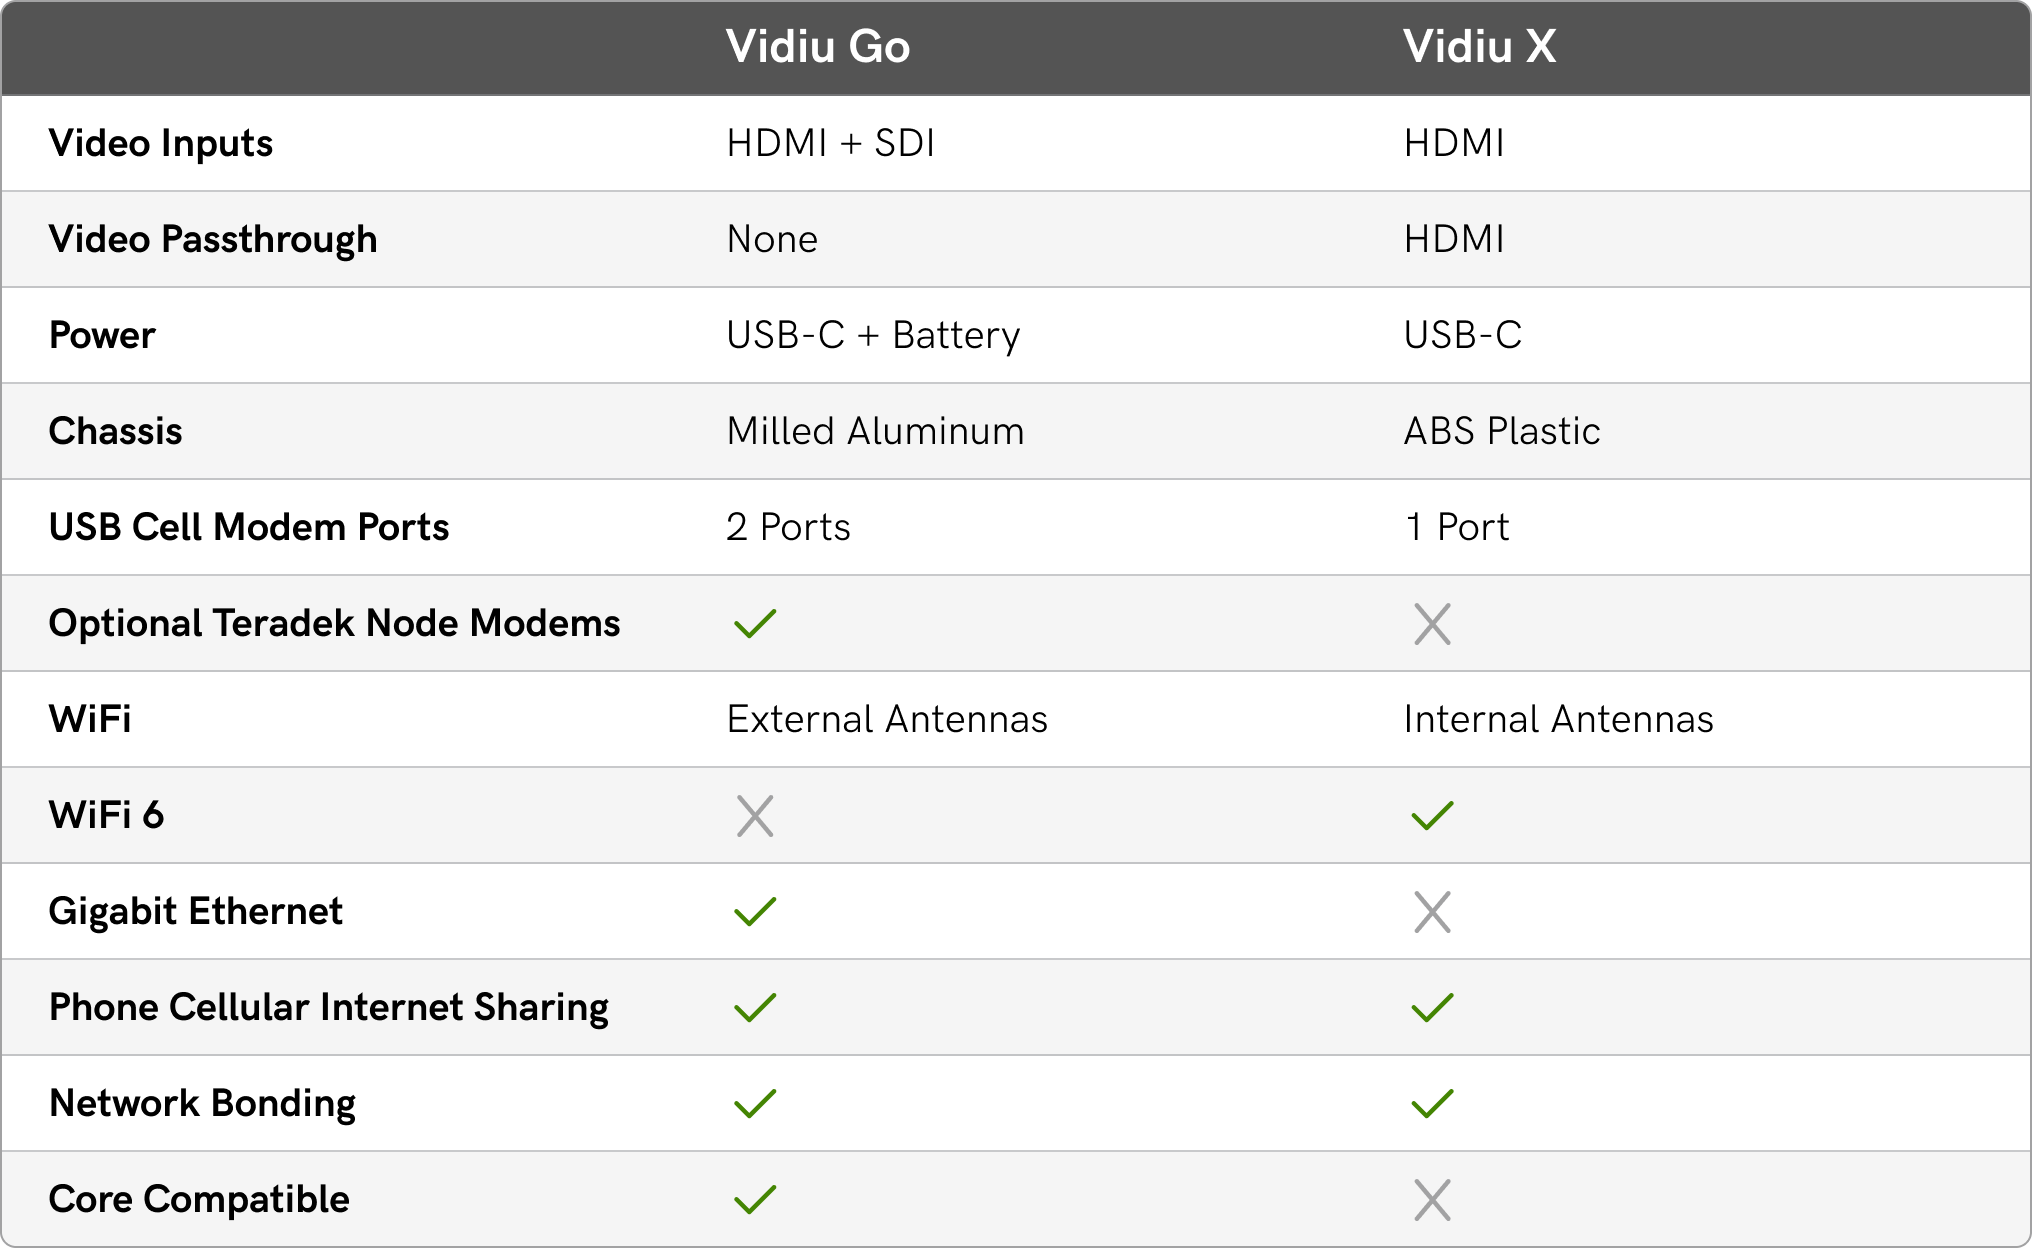Click the Gigabit Ethernet checkmark for Vidiu Go
Viewport: 2032px width, 1248px height.
(x=755, y=912)
